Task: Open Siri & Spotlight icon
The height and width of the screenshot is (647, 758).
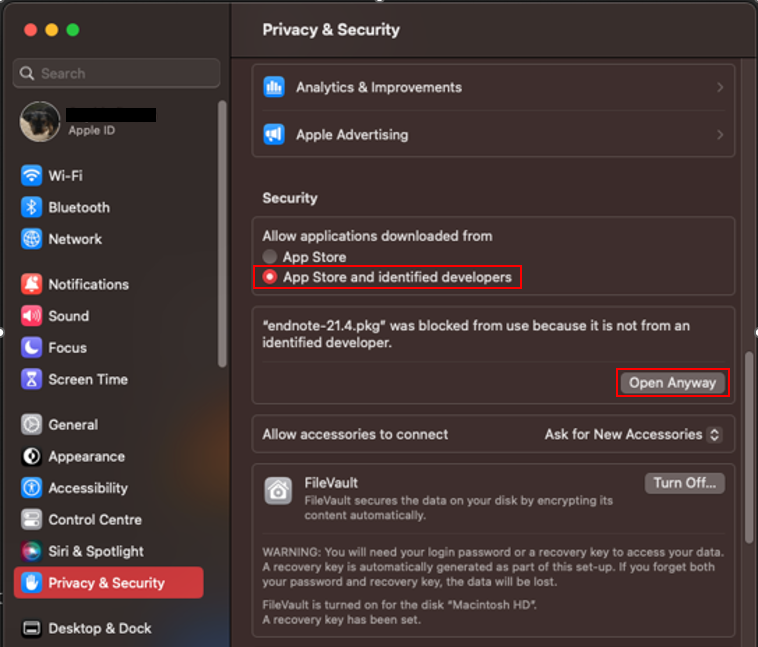Action: coord(32,552)
